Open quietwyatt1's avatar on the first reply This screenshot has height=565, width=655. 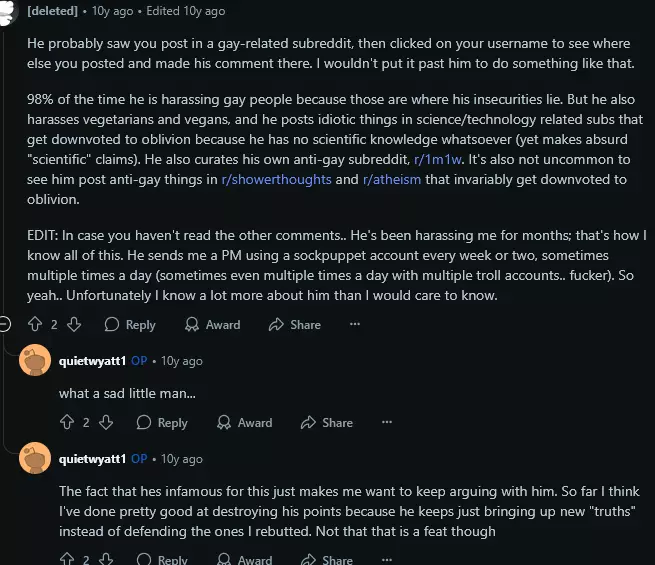point(35,360)
